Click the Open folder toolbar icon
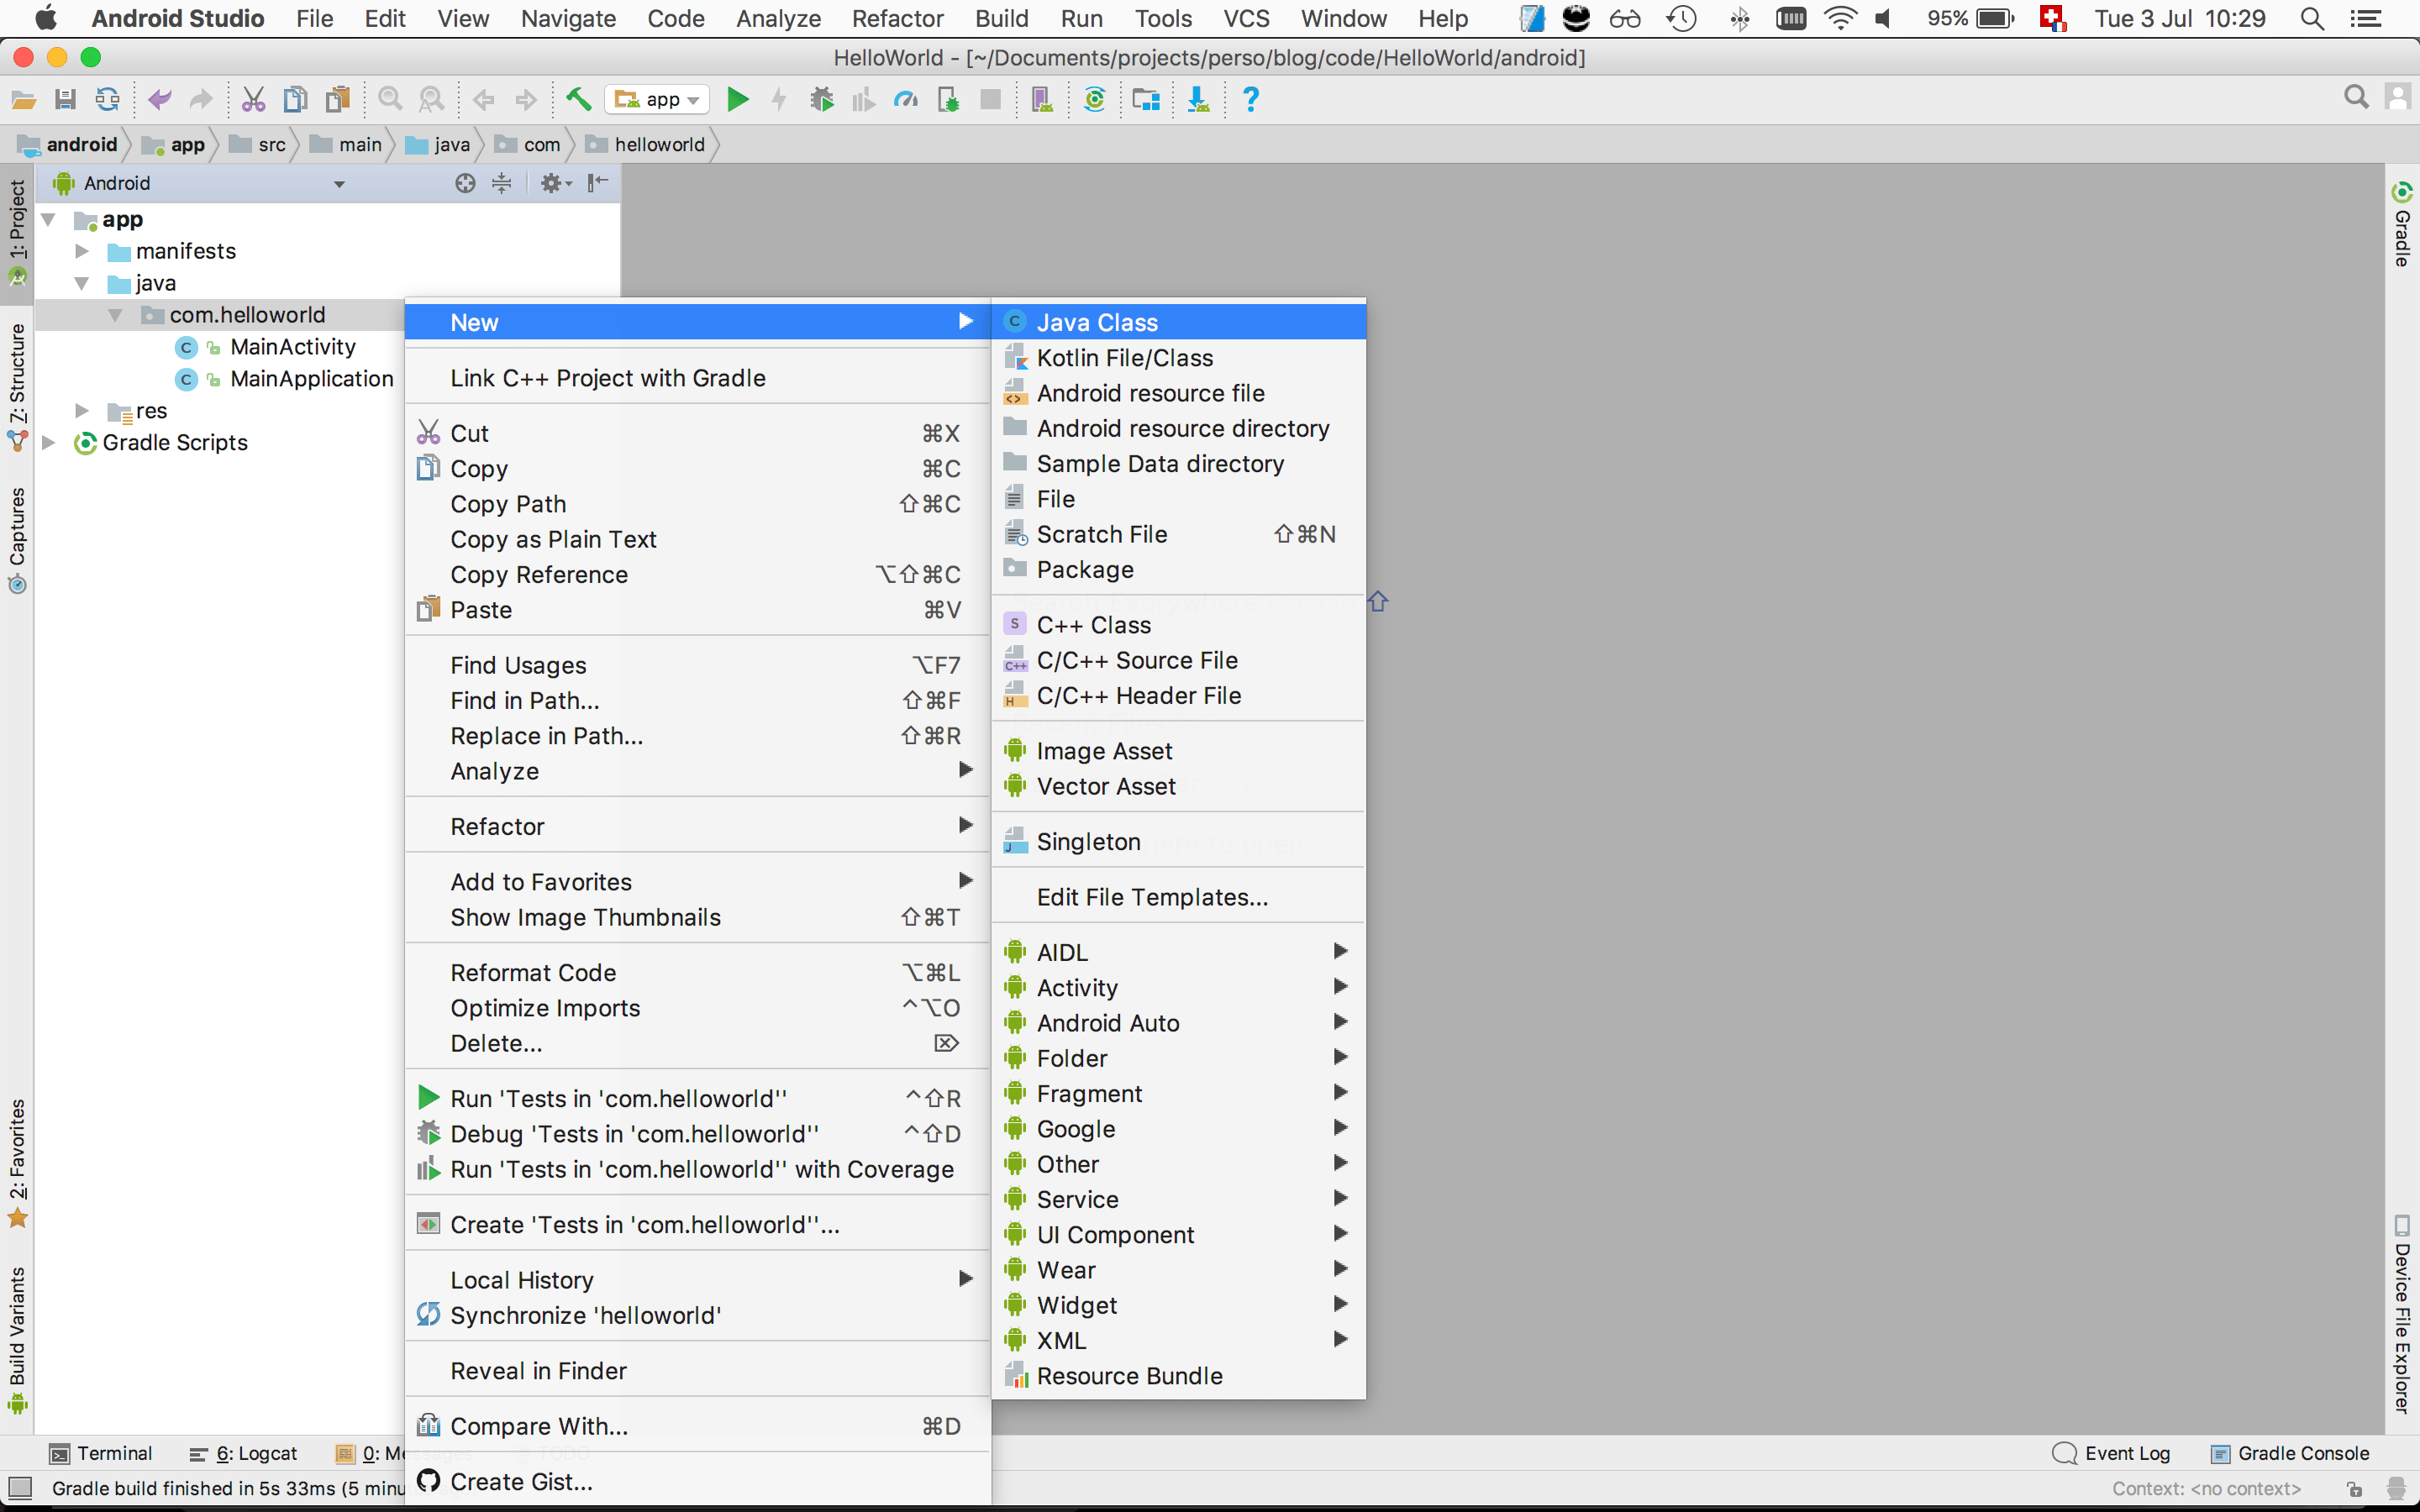Image resolution: width=2420 pixels, height=1512 pixels. click(x=23, y=99)
